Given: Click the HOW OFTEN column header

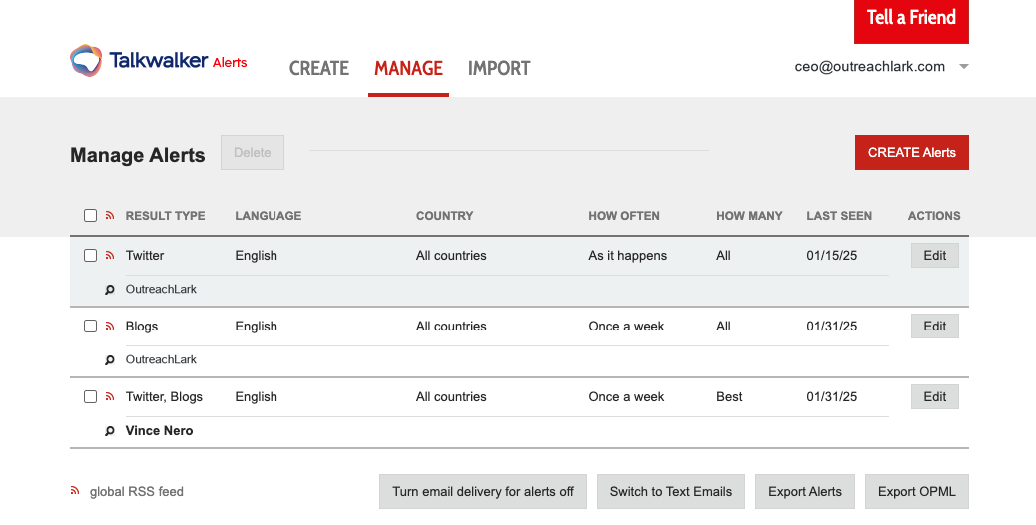Looking at the screenshot, I should point(624,216).
